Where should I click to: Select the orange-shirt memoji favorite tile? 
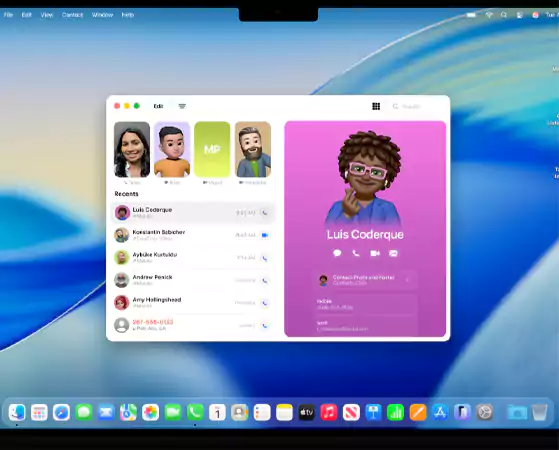point(172,149)
